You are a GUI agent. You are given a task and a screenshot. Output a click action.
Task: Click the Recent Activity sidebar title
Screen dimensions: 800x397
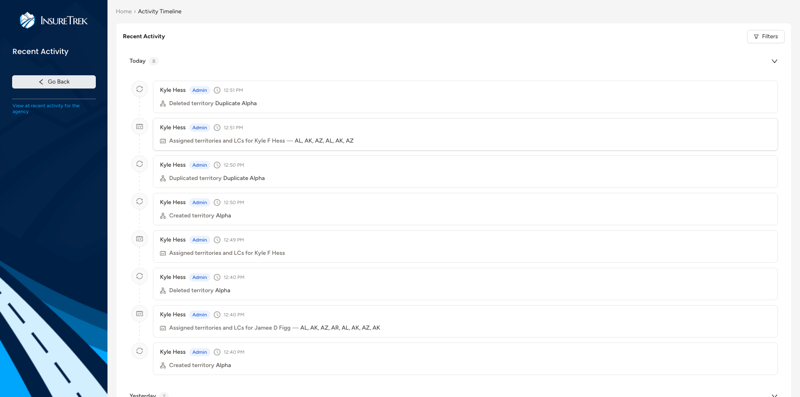tap(40, 51)
